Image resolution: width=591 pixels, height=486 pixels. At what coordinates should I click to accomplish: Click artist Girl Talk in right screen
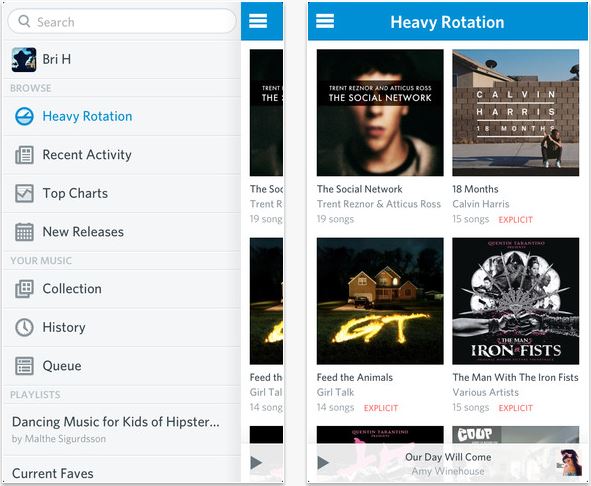coord(335,392)
